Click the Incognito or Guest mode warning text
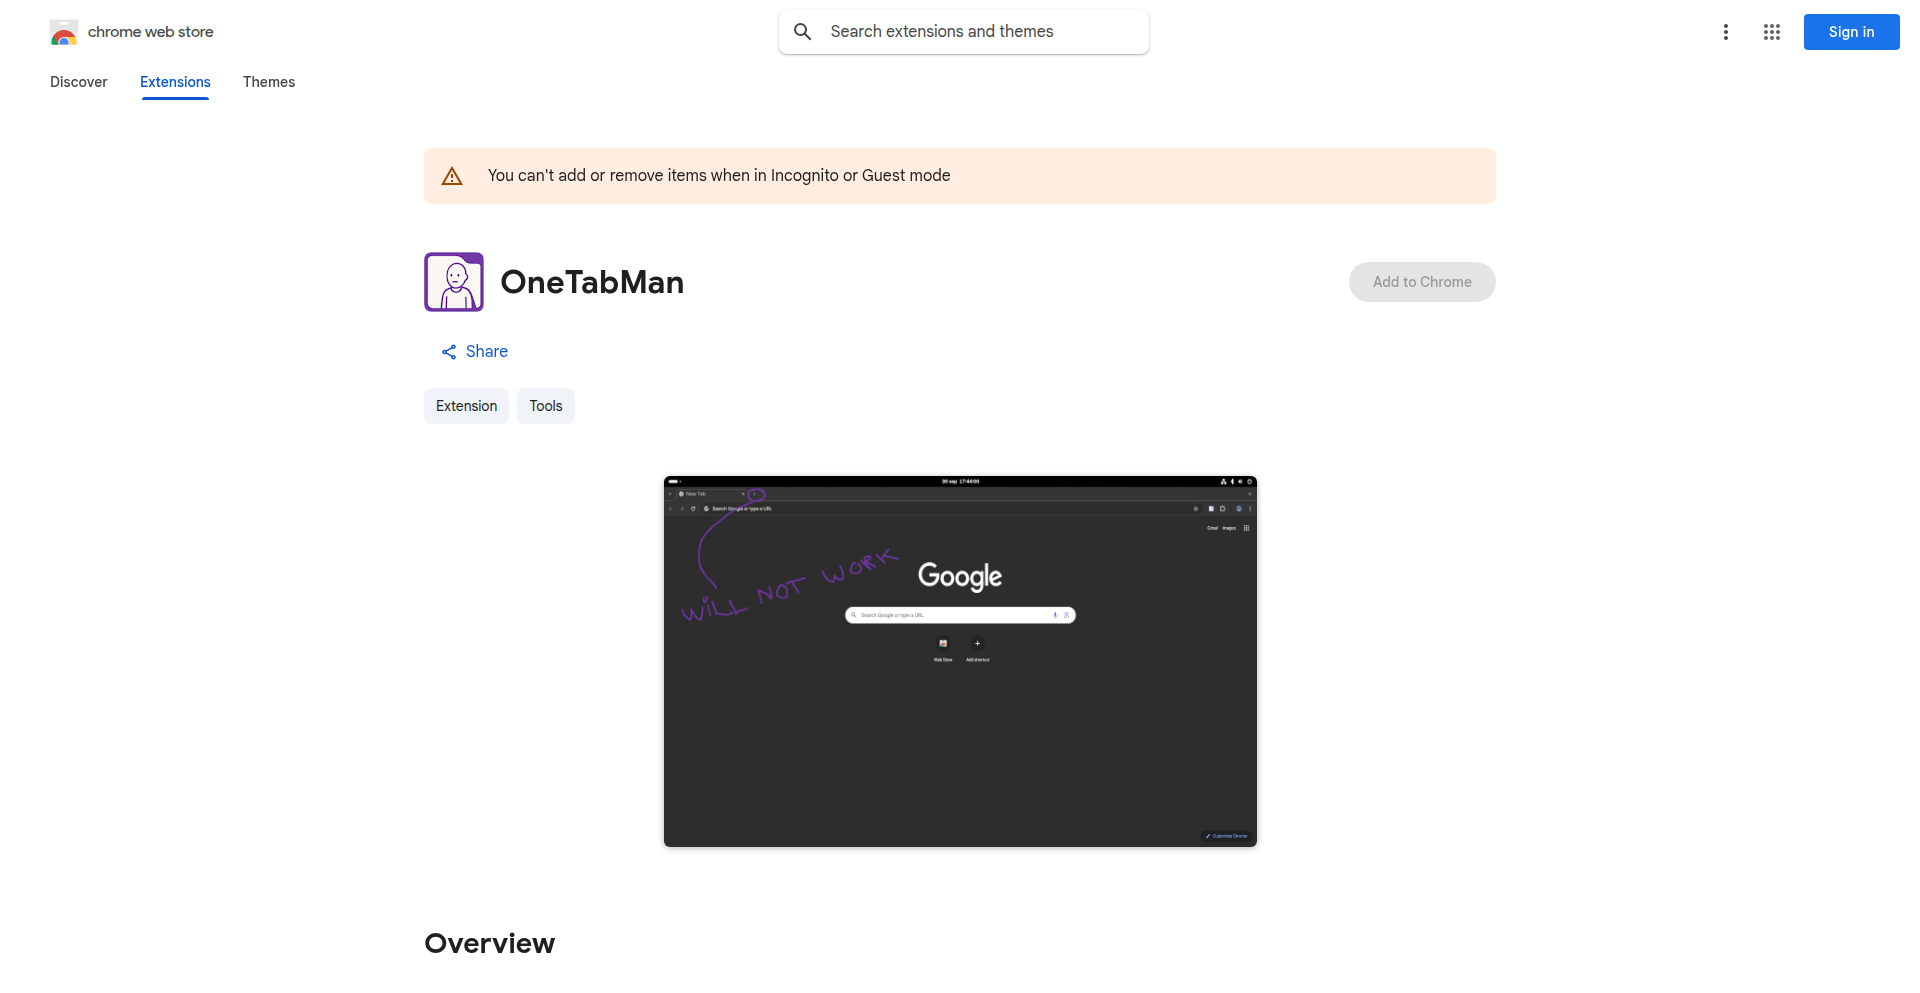Screen dimensions: 1920x993 (719, 176)
